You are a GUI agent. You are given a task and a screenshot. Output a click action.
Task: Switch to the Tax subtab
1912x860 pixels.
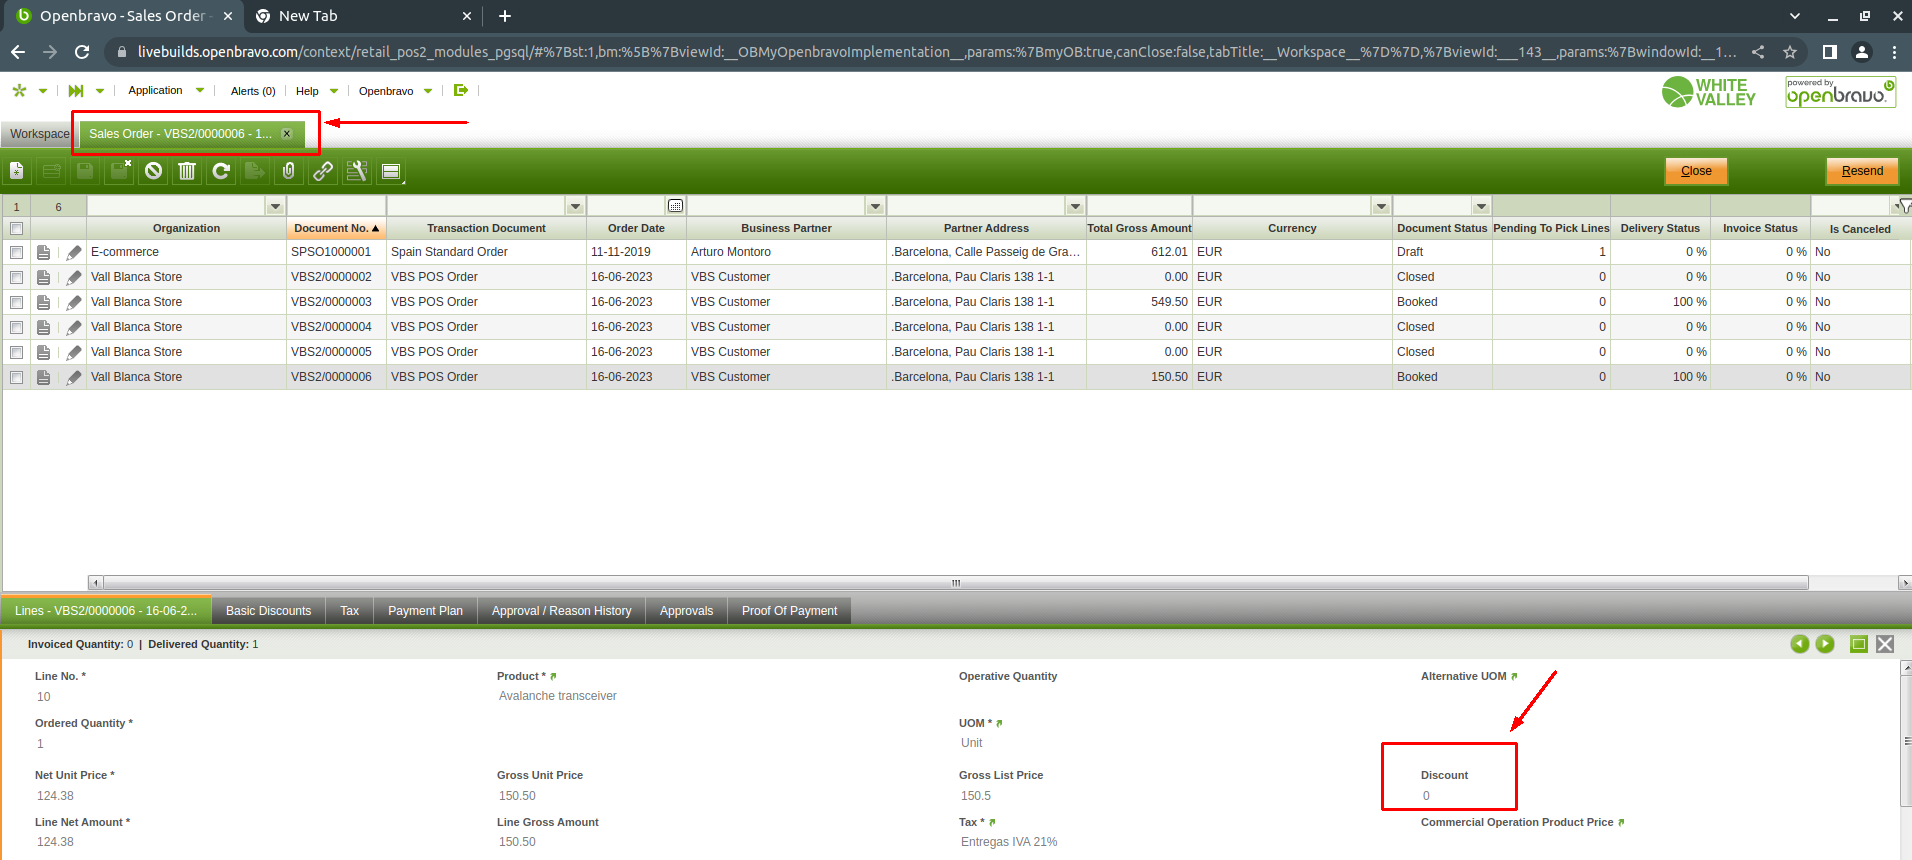point(349,611)
